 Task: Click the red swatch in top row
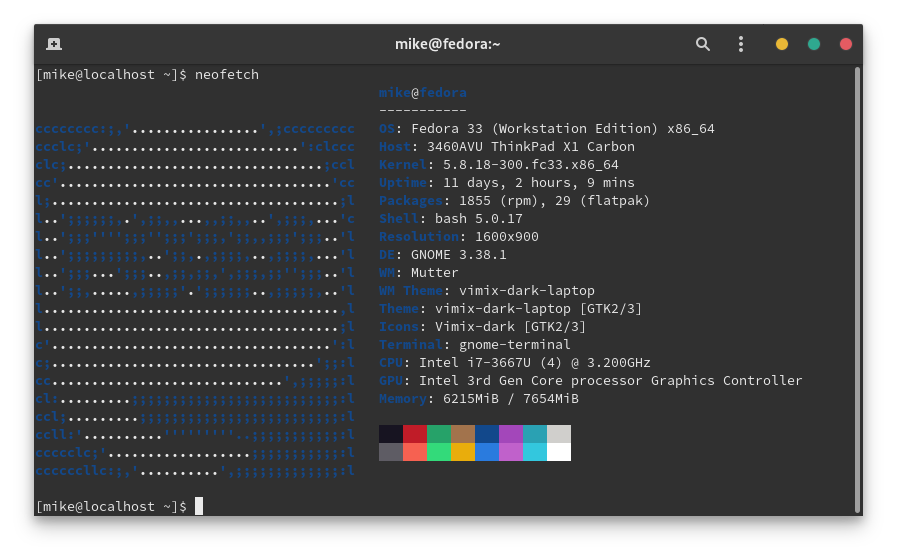click(x=415, y=434)
